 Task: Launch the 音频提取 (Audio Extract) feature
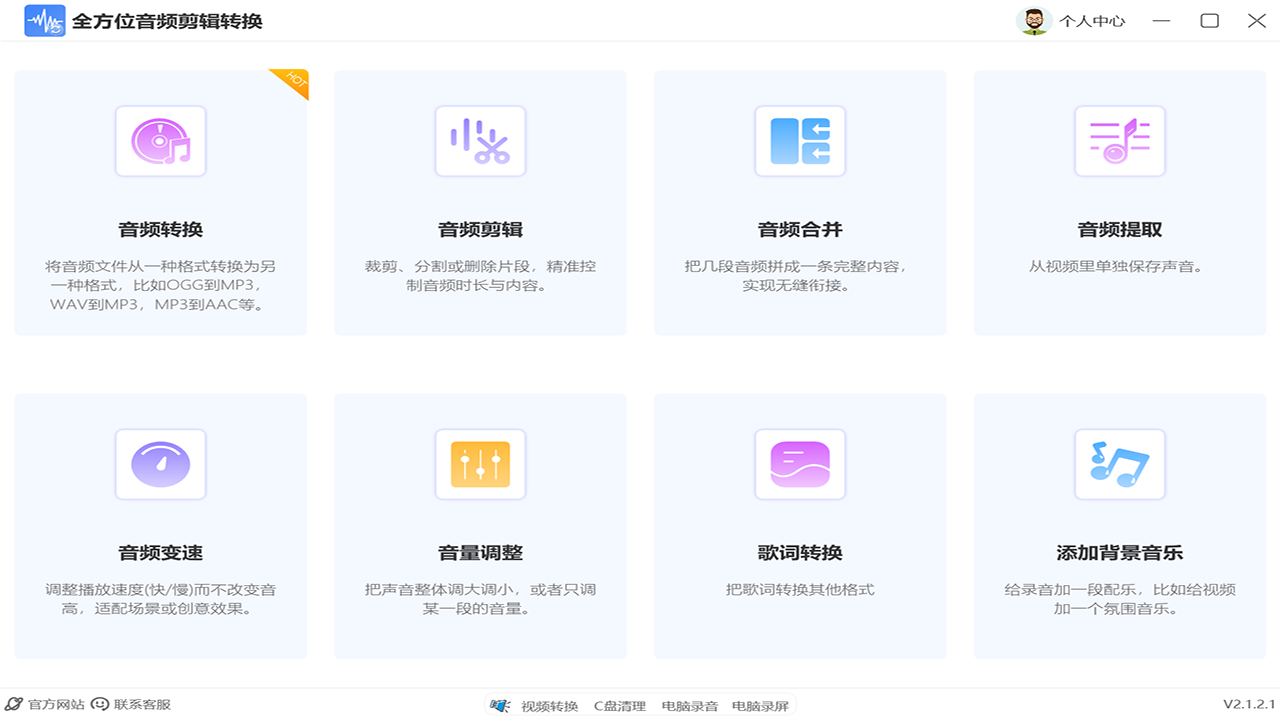(x=1119, y=202)
